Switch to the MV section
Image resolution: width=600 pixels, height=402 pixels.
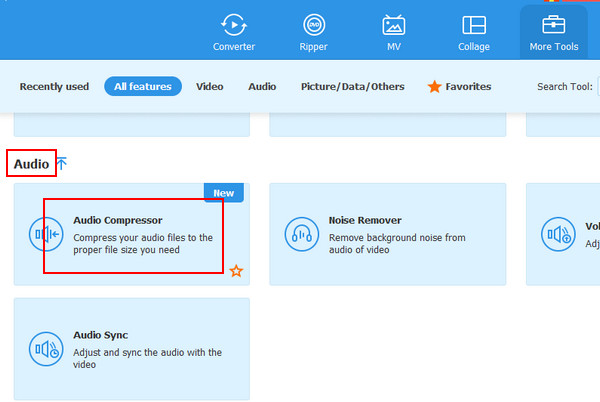(x=394, y=25)
